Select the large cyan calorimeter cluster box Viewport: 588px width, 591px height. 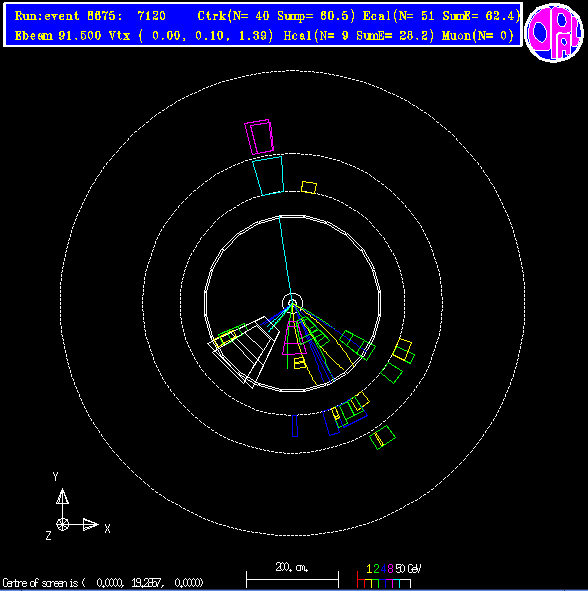tap(268, 176)
